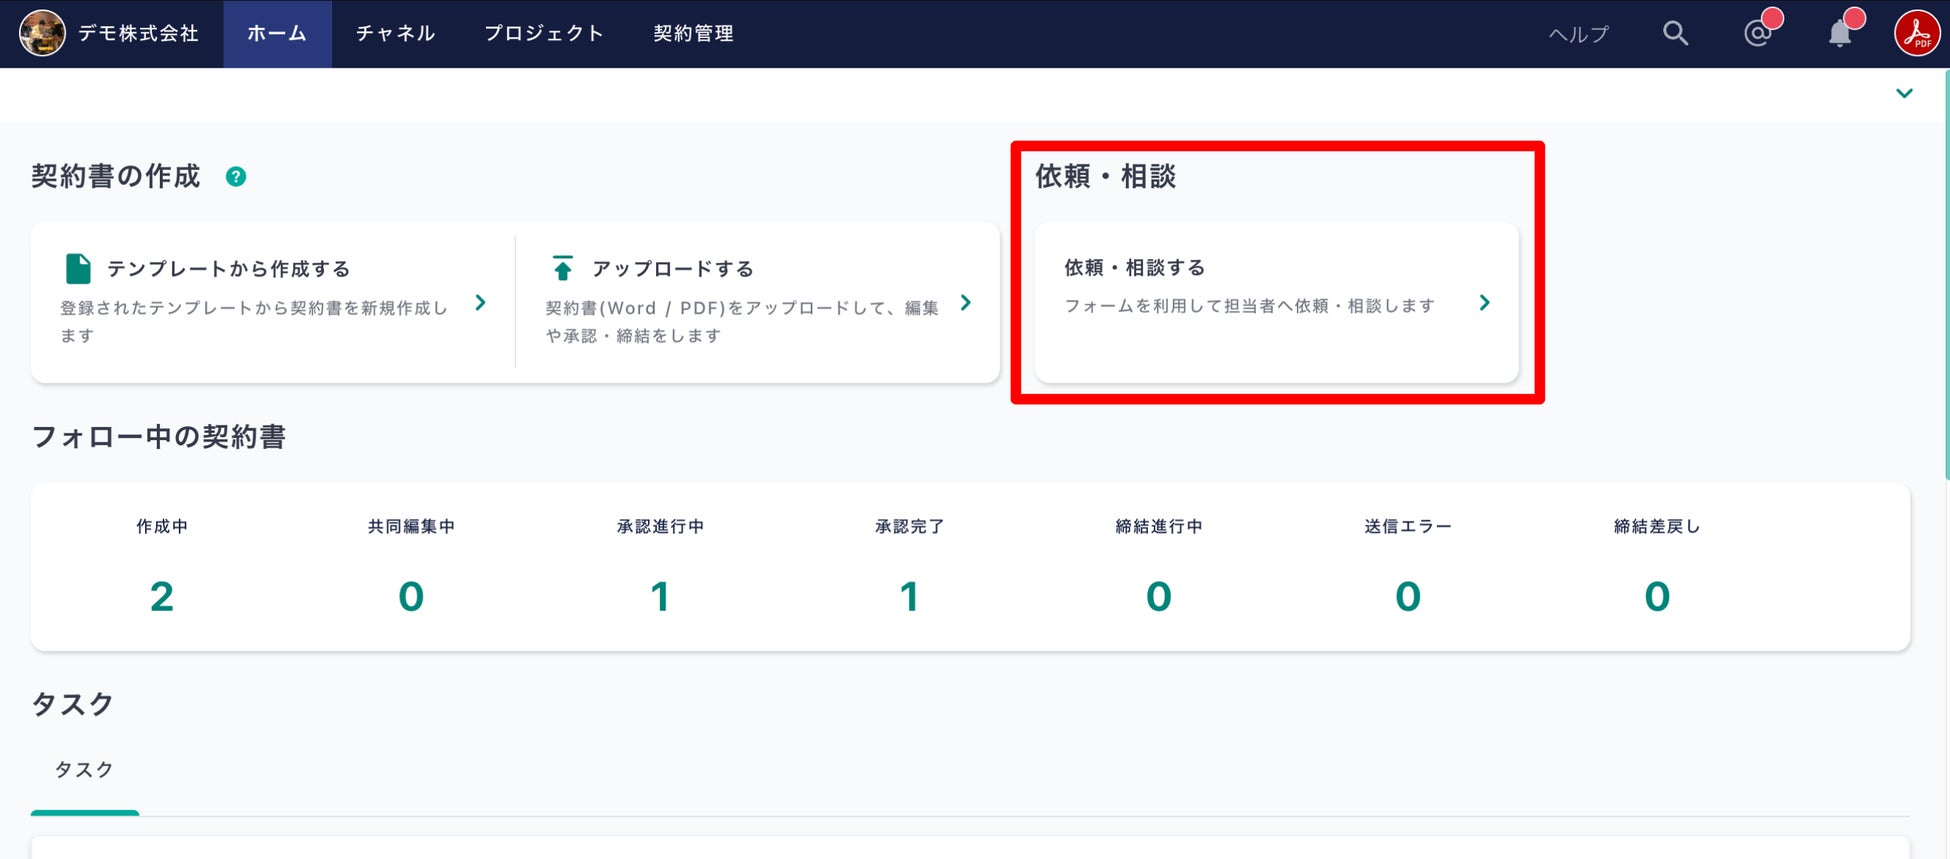Click the 契約書(Word / PDF) description text
The image size is (1950, 859).
(742, 321)
